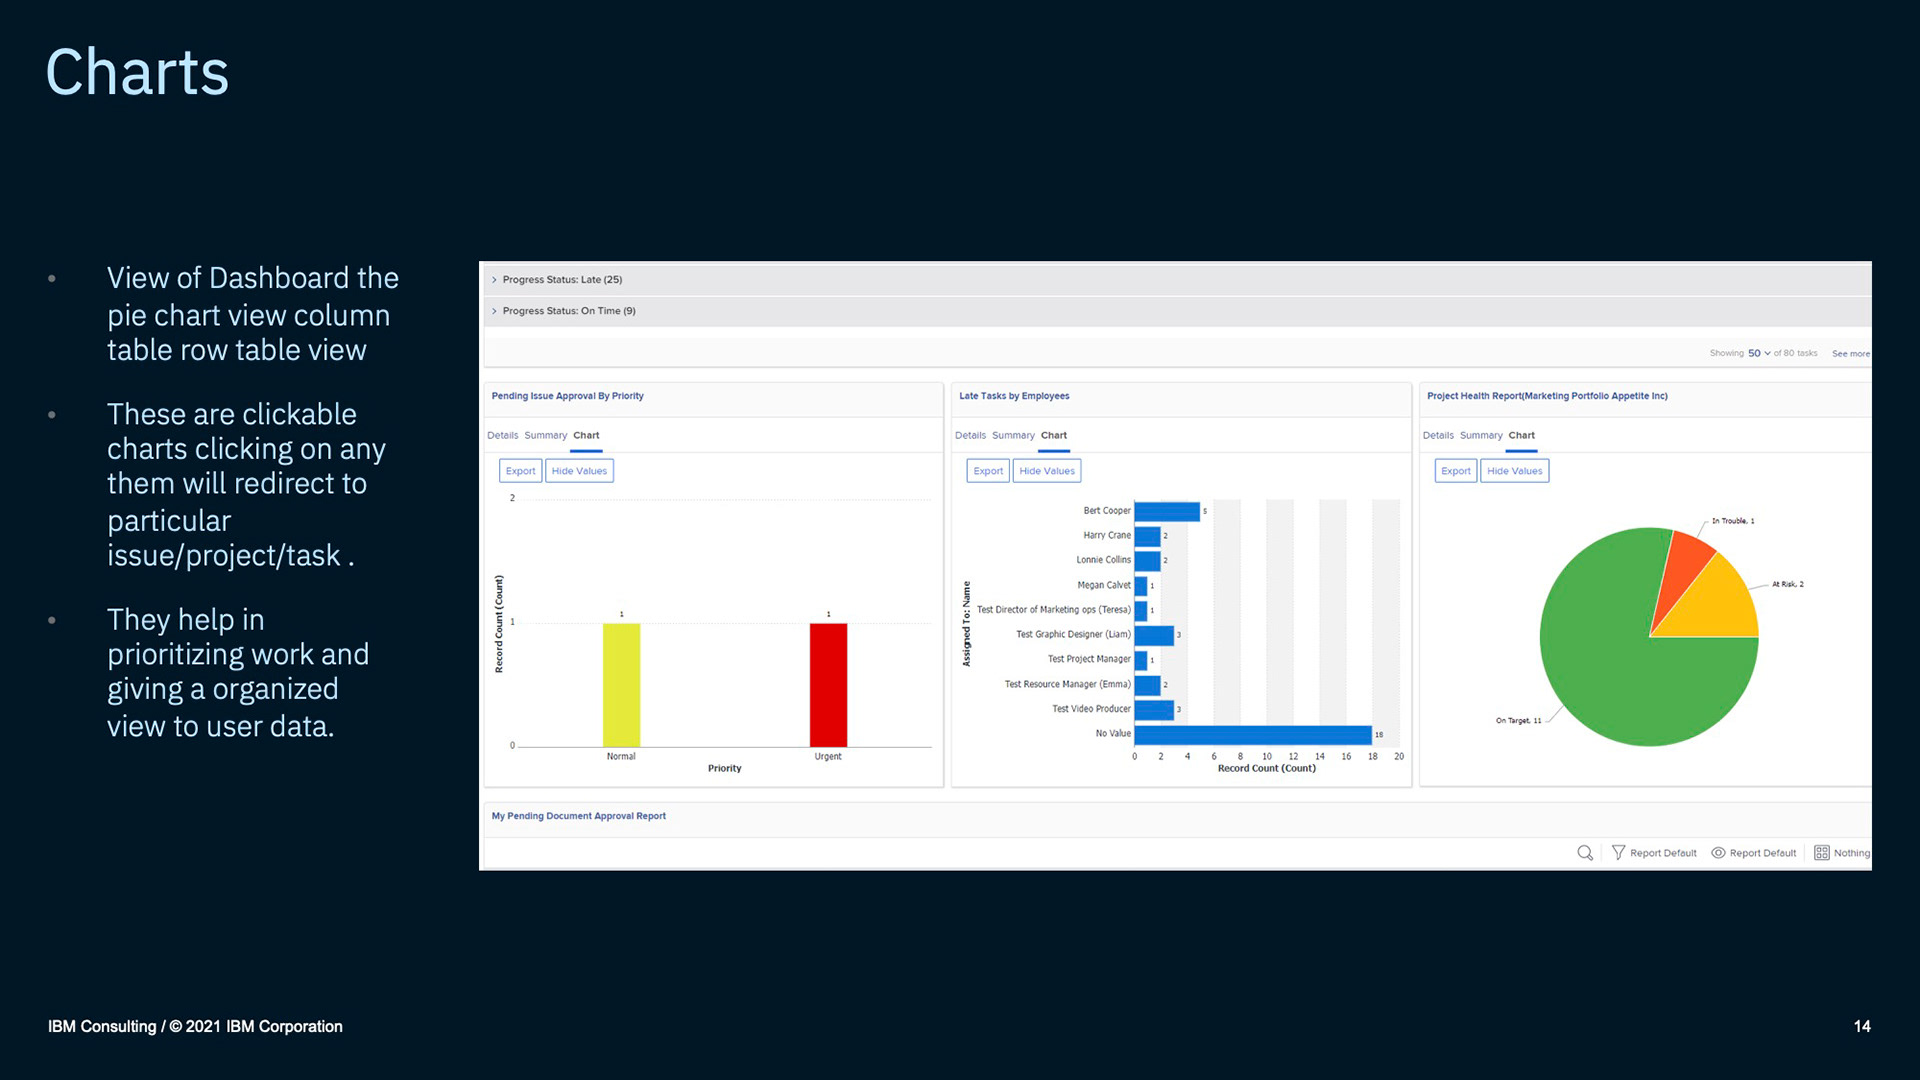This screenshot has height=1080, width=1920.
Task: Open the Showing 50 tasks dropdown
Action: pos(1759,353)
